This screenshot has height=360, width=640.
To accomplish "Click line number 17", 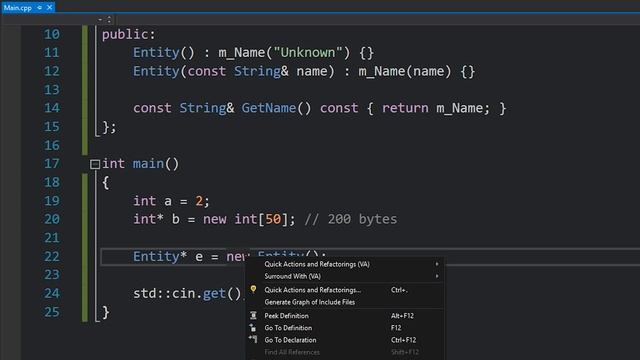I will pyautogui.click(x=52, y=164).
